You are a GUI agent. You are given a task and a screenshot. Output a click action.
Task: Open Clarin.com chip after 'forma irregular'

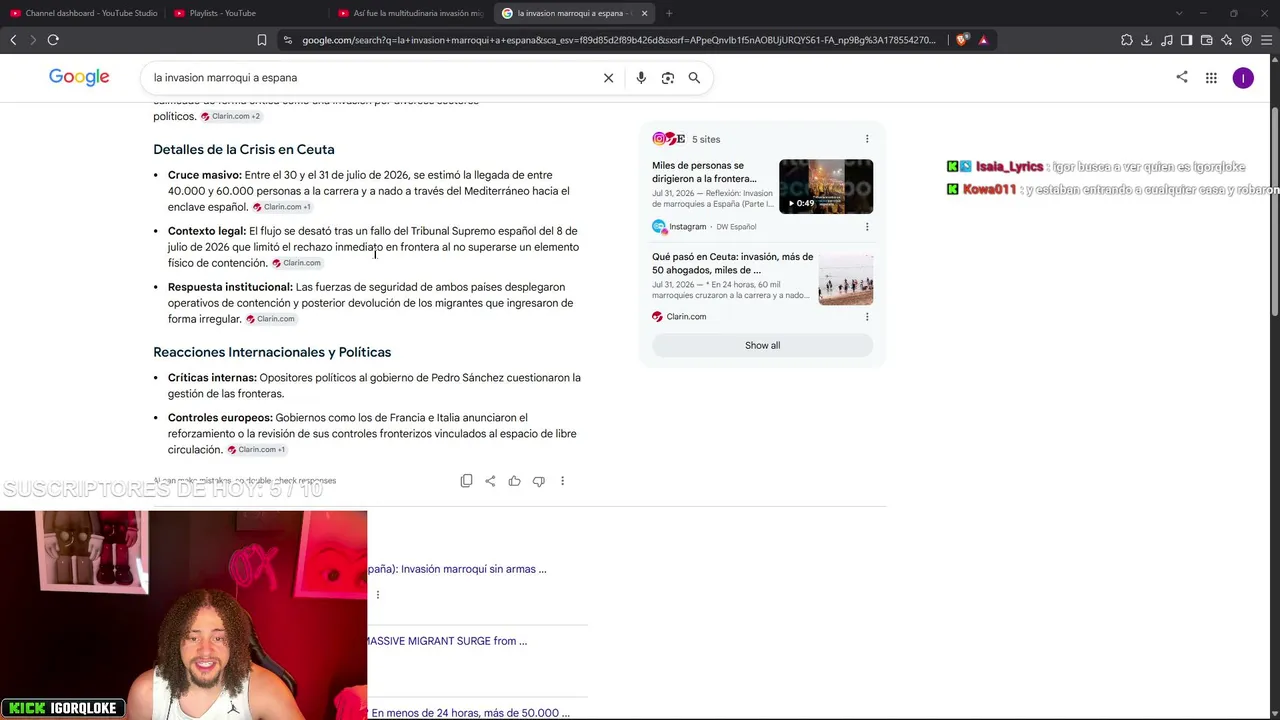[x=271, y=319]
